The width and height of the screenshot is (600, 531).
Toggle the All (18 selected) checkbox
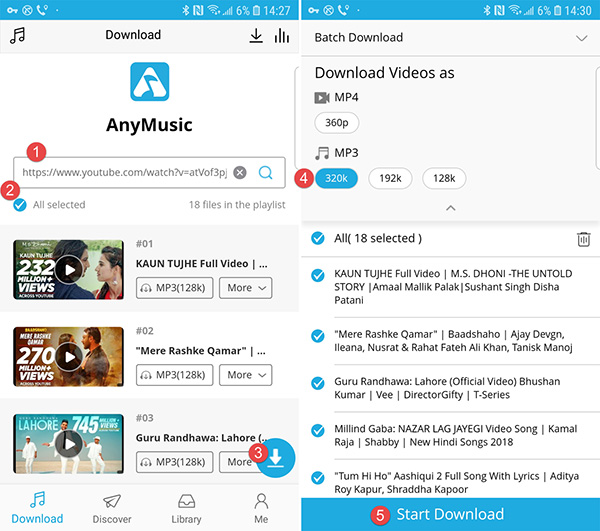point(318,238)
